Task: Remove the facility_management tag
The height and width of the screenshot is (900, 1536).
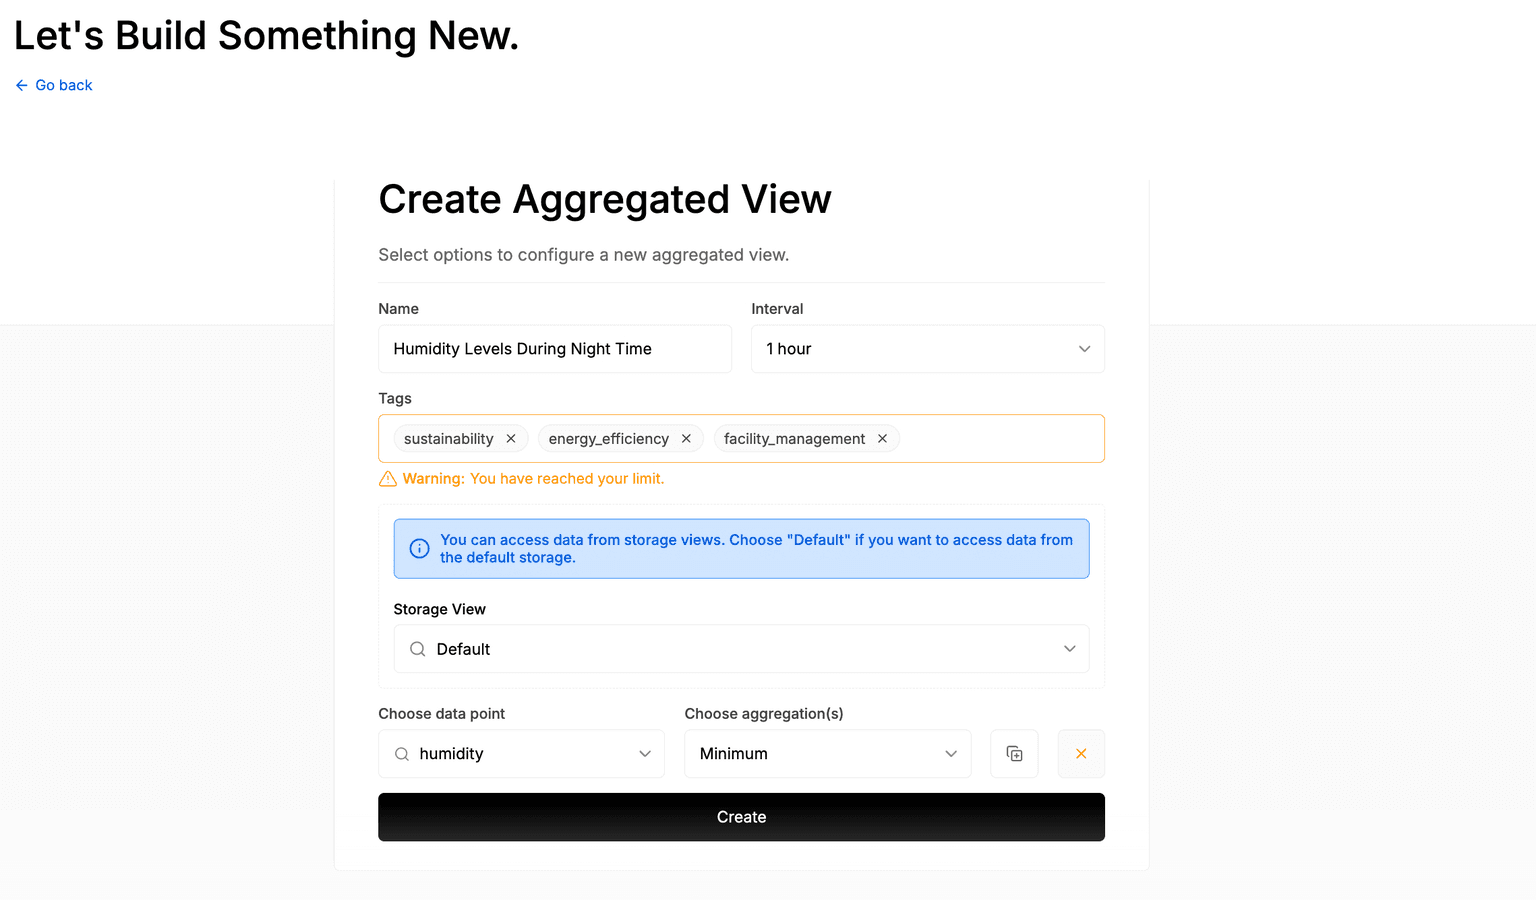Action: tap(882, 439)
